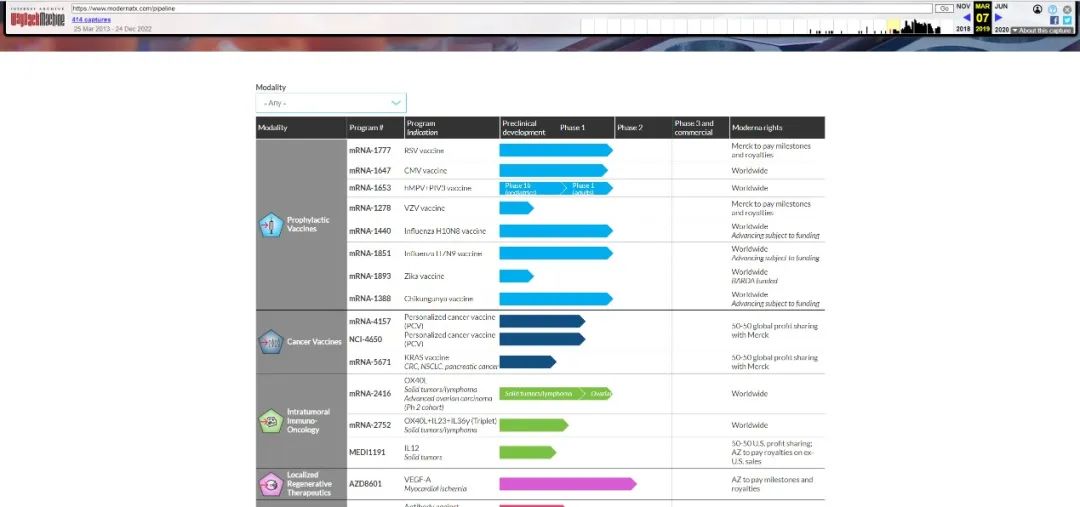Go to the previous capture arrow
Viewport: 1080px width, 507px height.
(966, 17)
